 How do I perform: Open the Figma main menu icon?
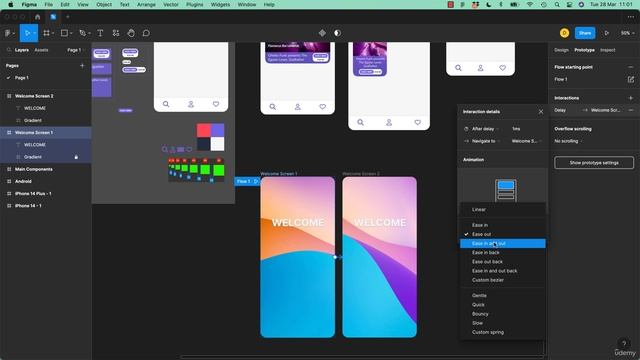coord(8,33)
